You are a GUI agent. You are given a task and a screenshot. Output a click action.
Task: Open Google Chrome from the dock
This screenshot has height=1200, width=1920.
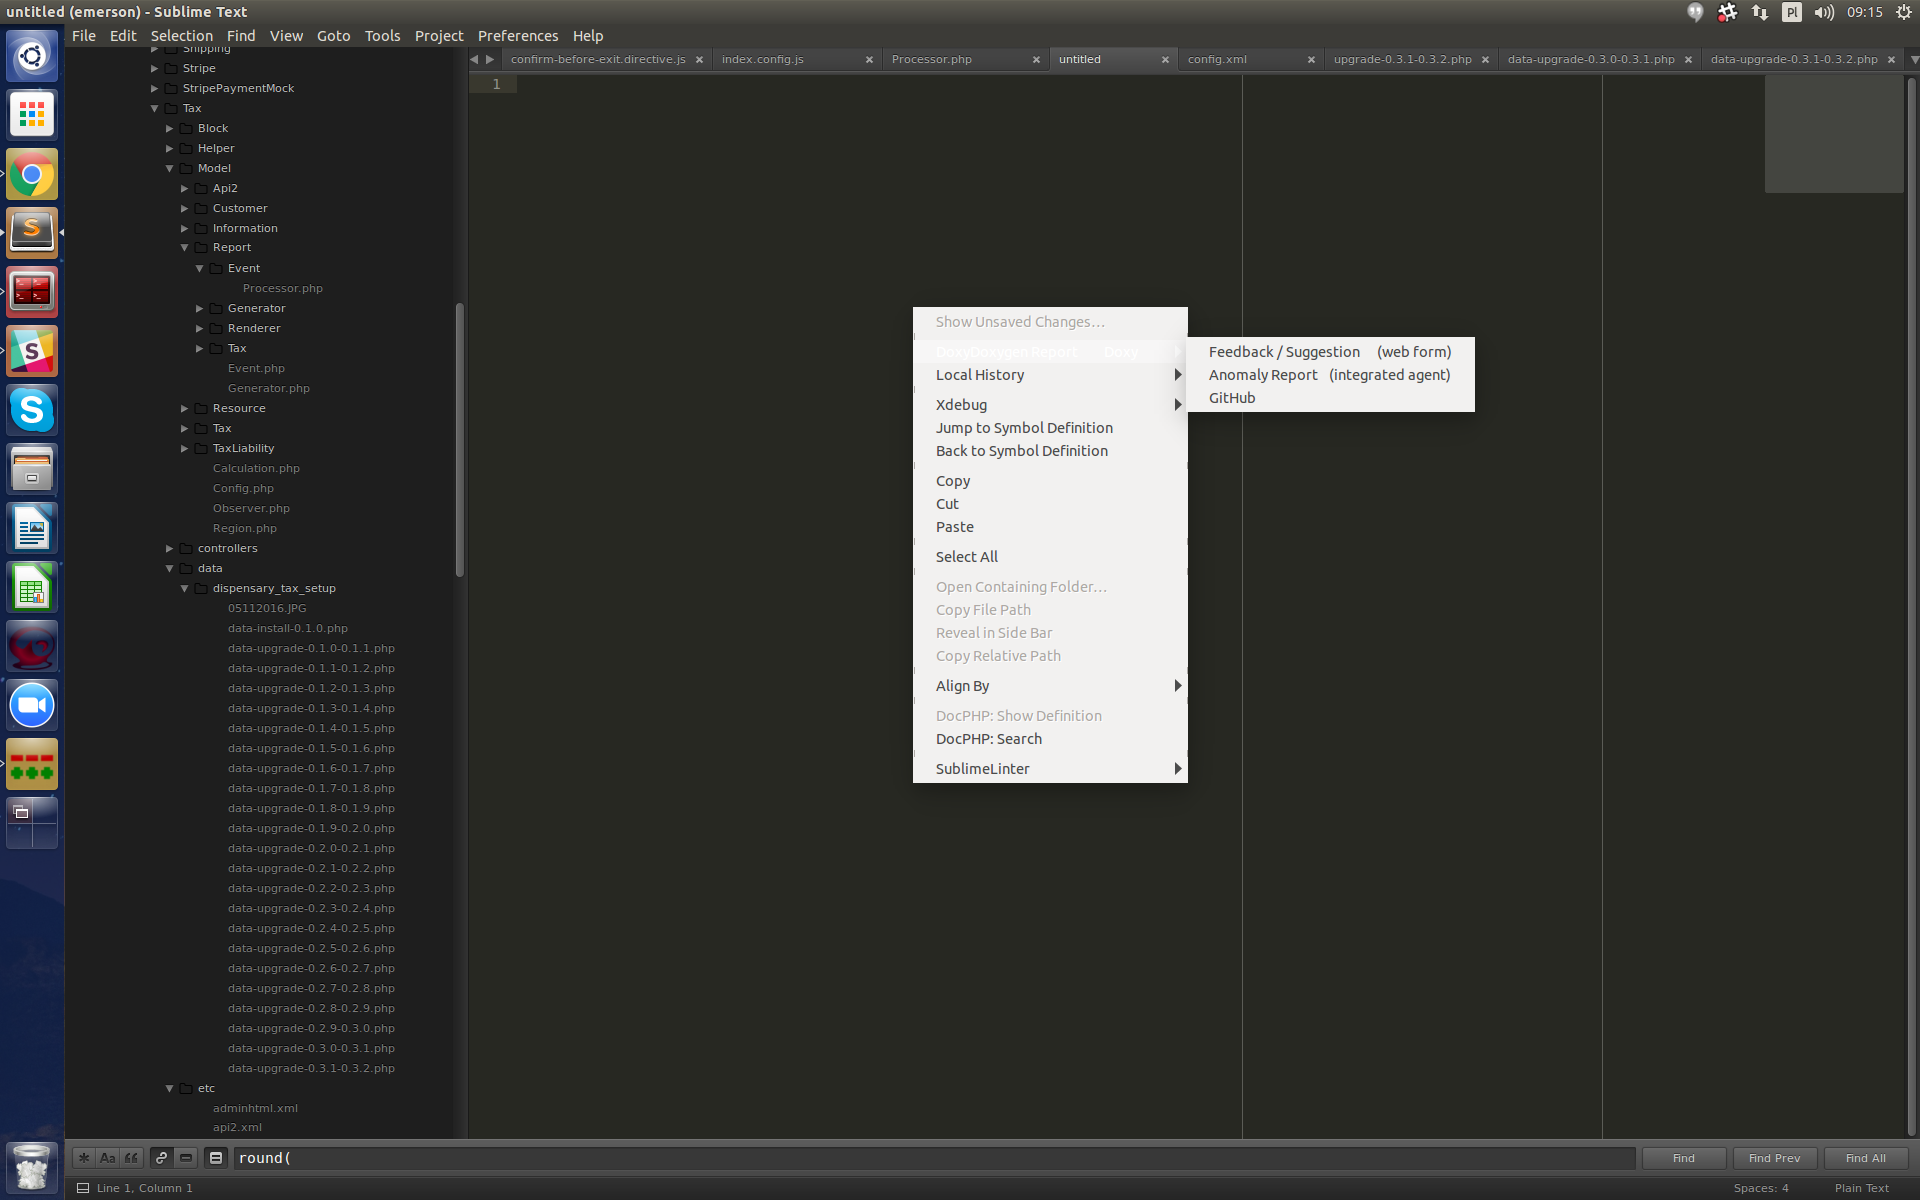click(x=32, y=175)
